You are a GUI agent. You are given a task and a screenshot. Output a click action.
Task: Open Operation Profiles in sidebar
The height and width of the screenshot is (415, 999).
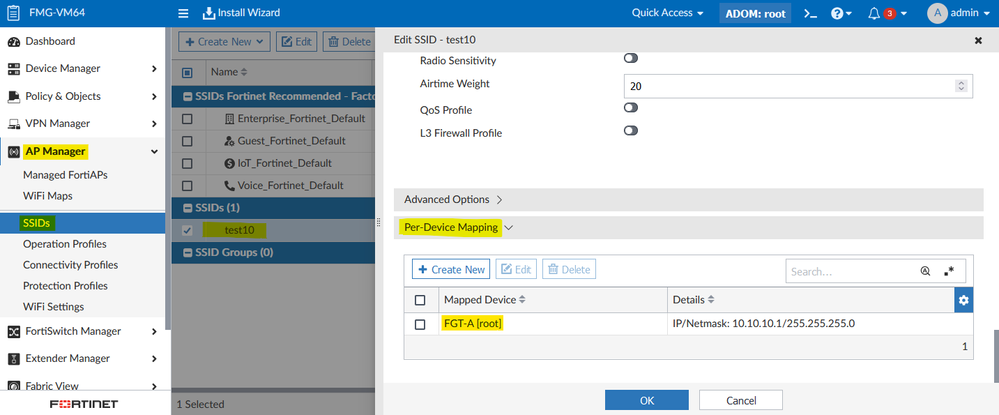click(65, 244)
